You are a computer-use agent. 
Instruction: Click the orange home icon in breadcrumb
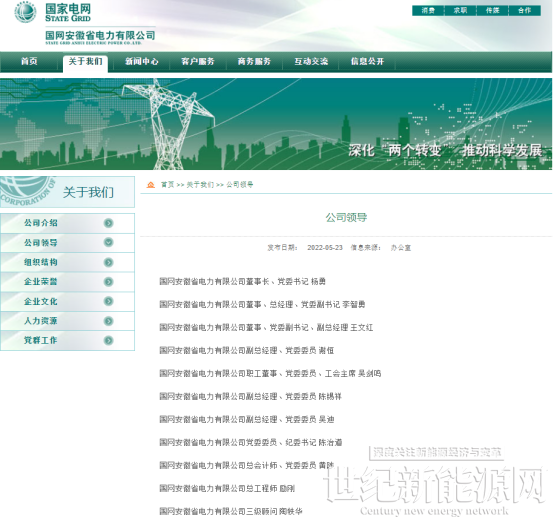[x=151, y=185]
